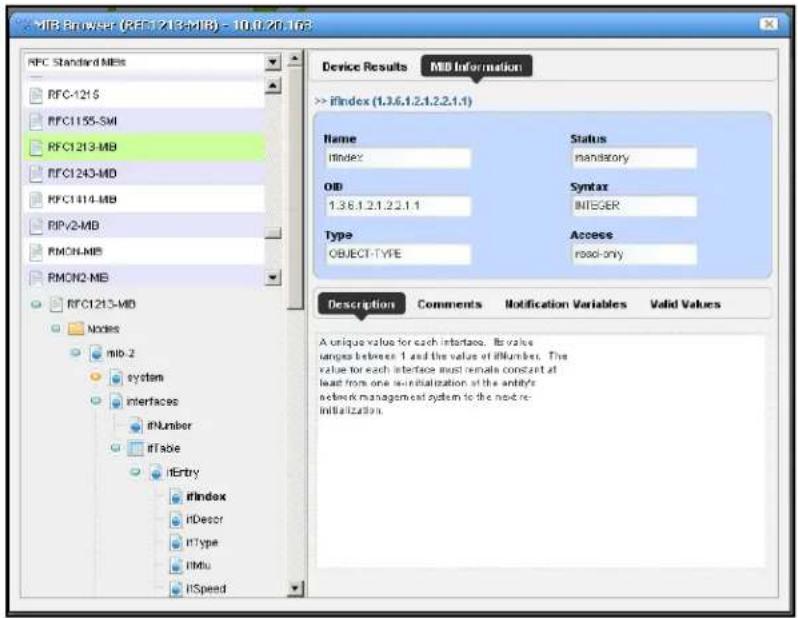Click the Name field showing ifIndex

coord(398,158)
